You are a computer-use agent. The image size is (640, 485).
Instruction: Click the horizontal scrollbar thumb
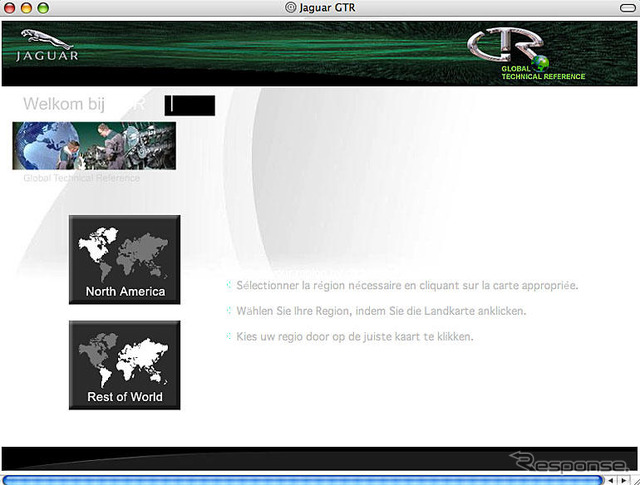point(303,480)
